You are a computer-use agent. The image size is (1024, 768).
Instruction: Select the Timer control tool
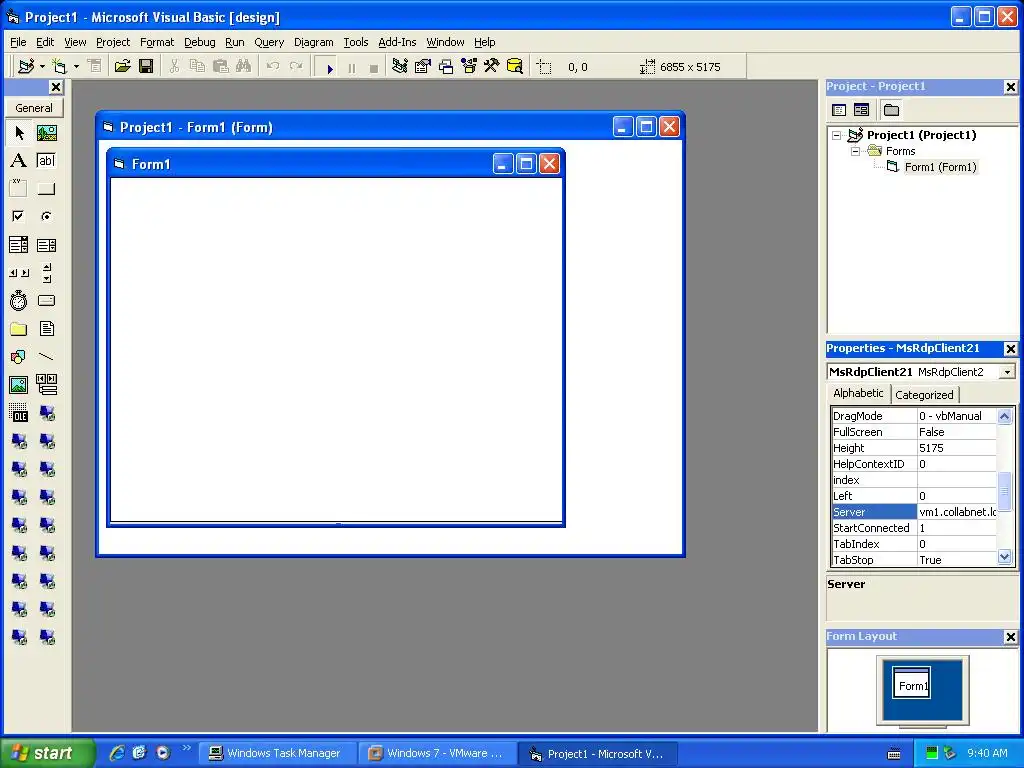point(19,301)
